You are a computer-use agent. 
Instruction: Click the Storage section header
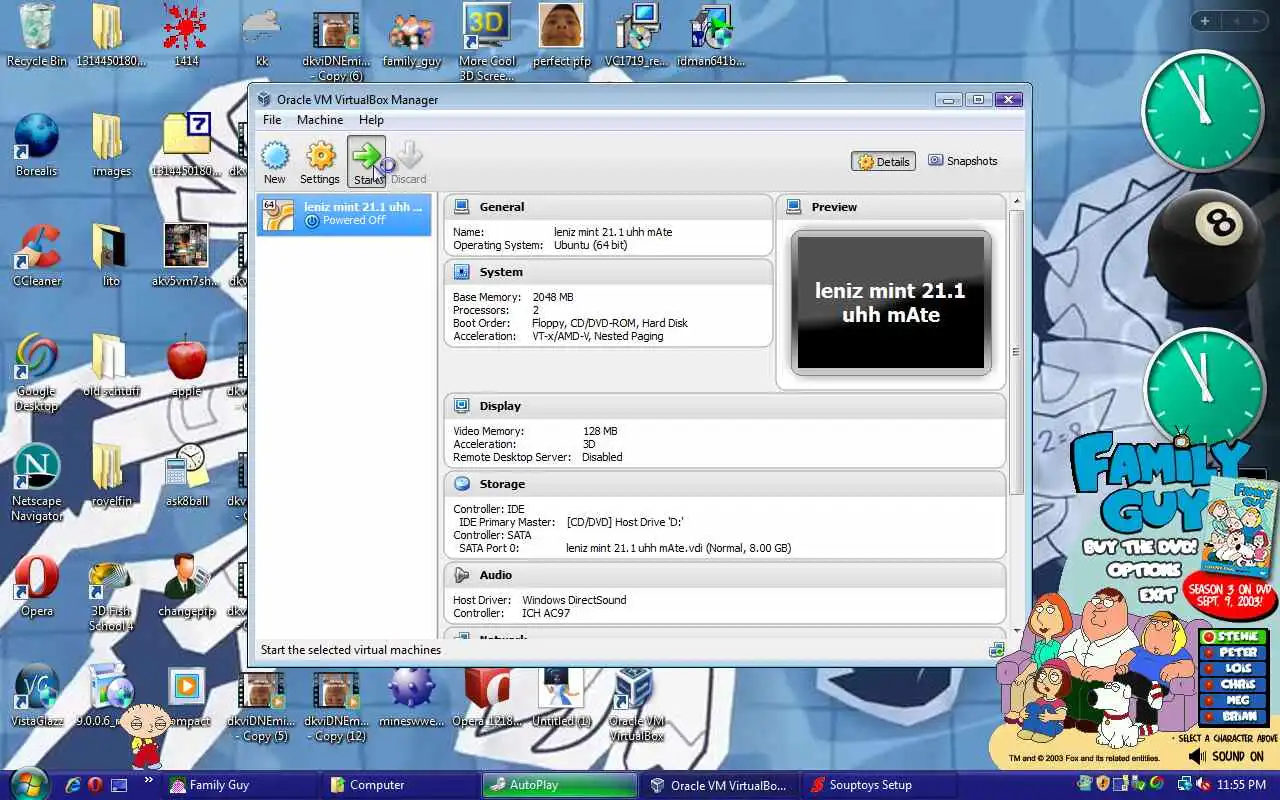[x=725, y=484]
